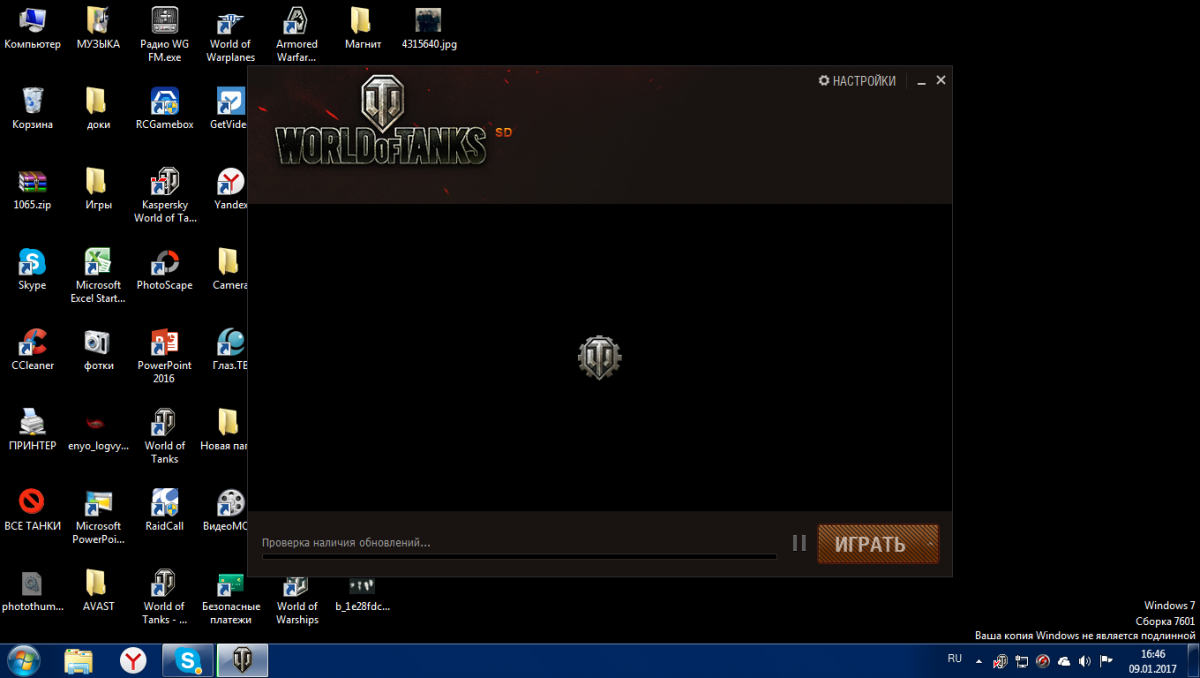Open Yandex browser from taskbar
Image resolution: width=1200 pixels, height=678 pixels.
(133, 660)
